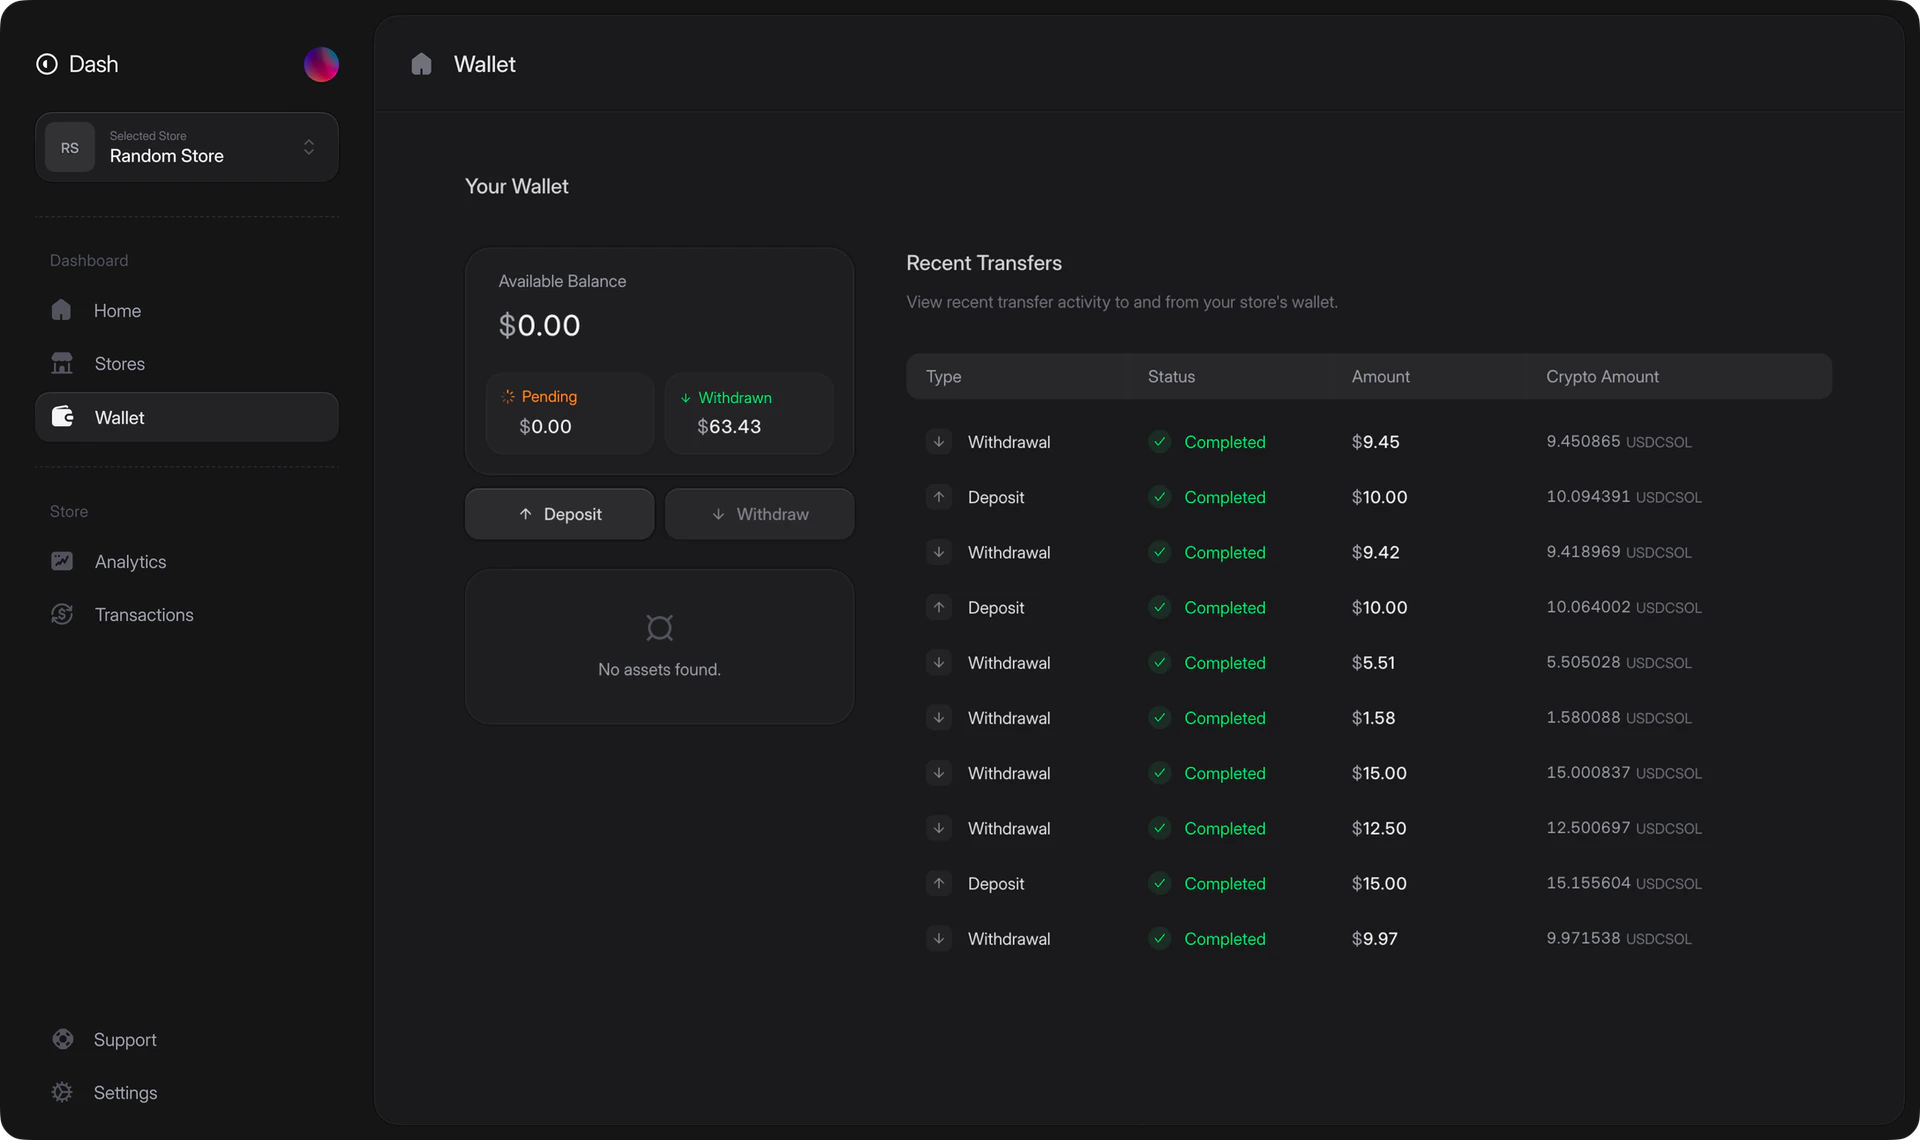
Task: Click the 9.418969 USDCSOL value
Action: point(1618,551)
